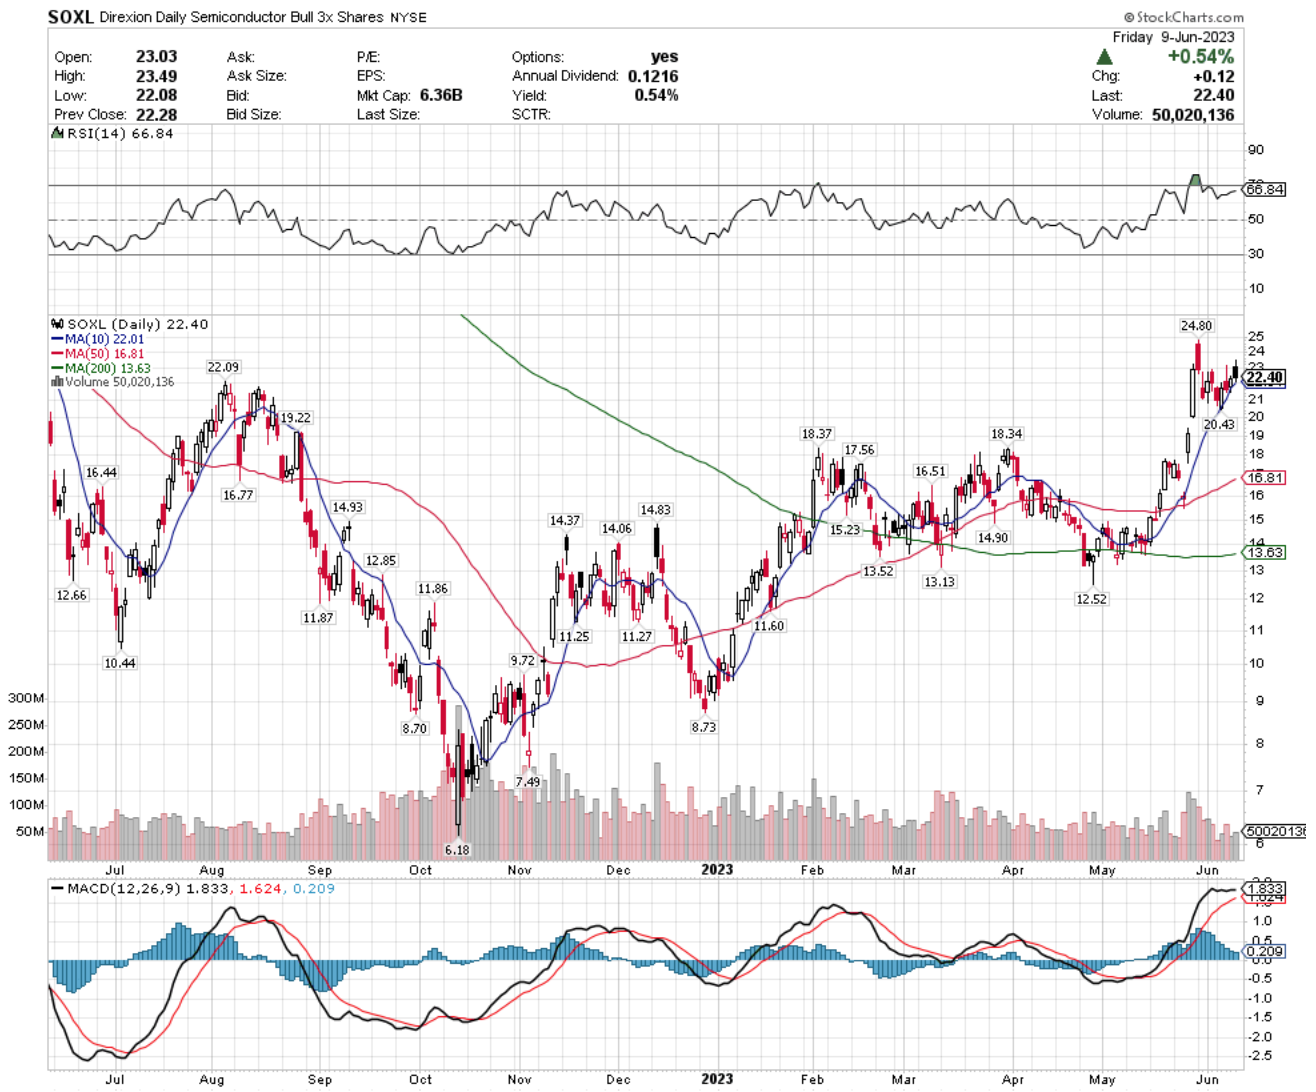The image size is (1316, 1092).
Task: Click the 22.09 August peak label
Action: [223, 367]
